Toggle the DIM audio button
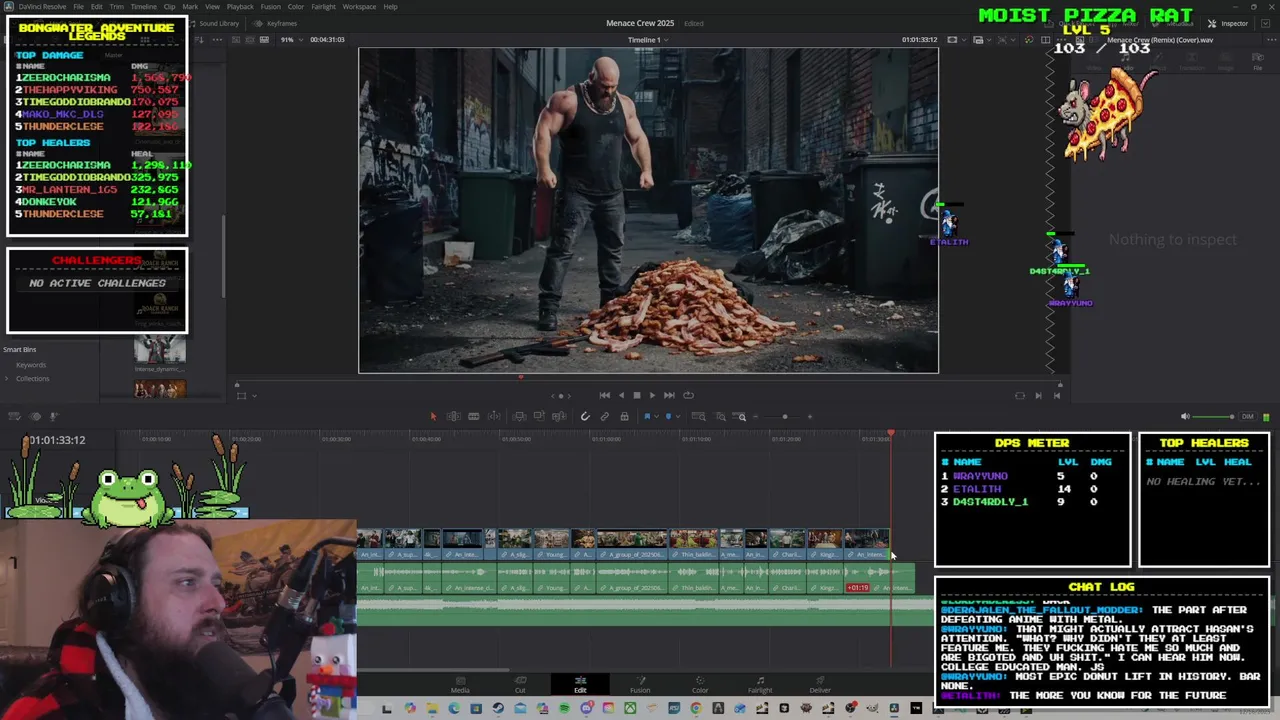This screenshot has width=1280, height=720. (x=1247, y=417)
